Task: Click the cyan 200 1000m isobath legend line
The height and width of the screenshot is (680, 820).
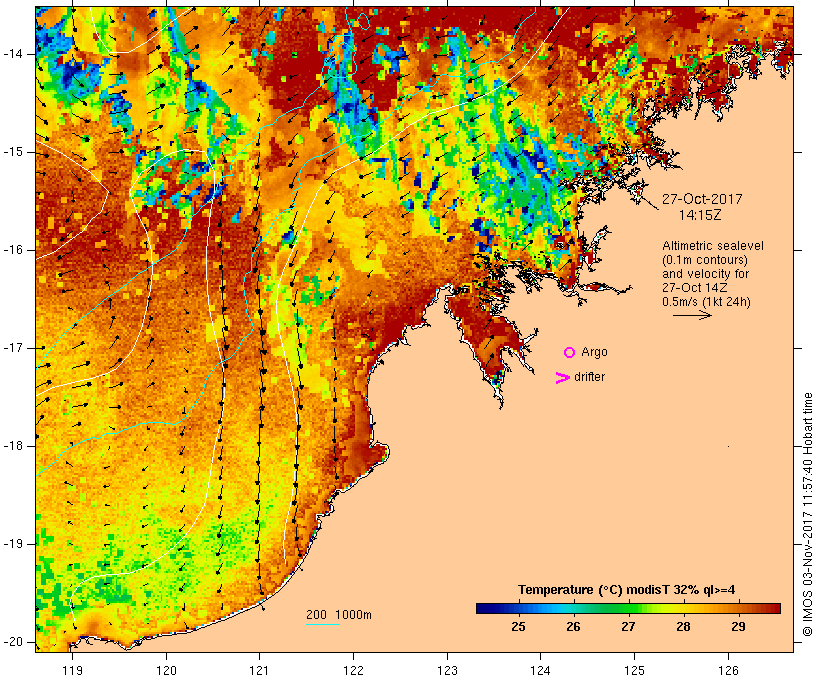Action: [x=323, y=624]
